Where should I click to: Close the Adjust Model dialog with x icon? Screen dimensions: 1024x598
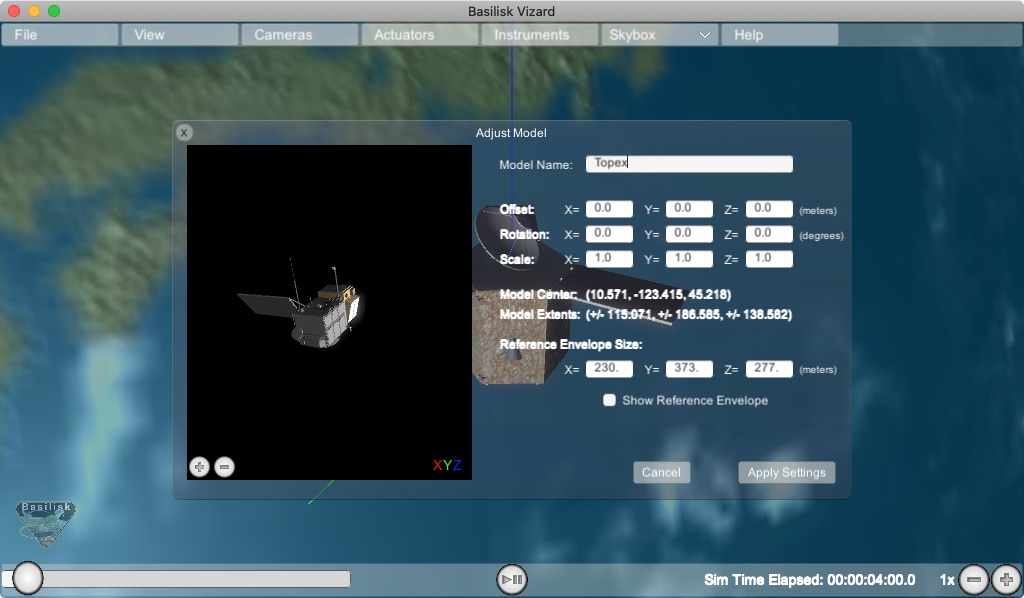184,132
